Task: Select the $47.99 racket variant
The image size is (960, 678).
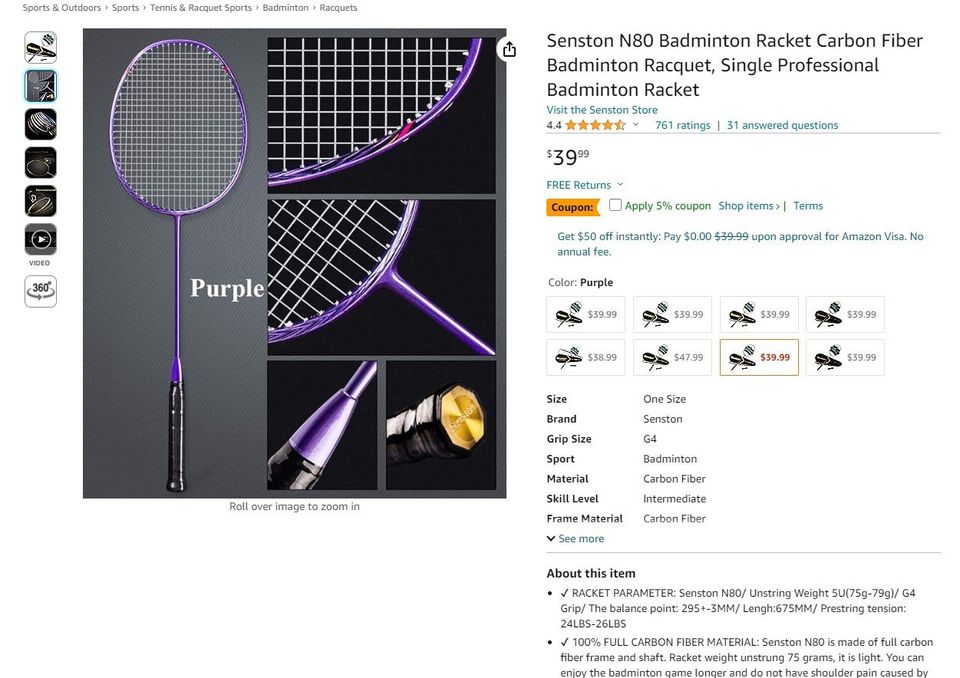Action: [672, 356]
